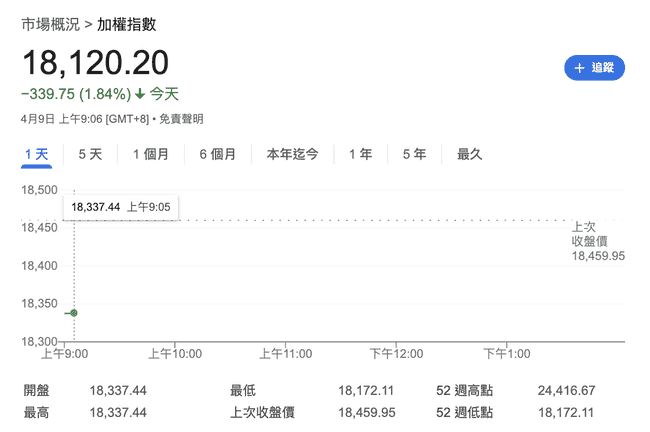Click the 52 週高點 row label
650x432 pixels.
pyautogui.click(x=464, y=391)
